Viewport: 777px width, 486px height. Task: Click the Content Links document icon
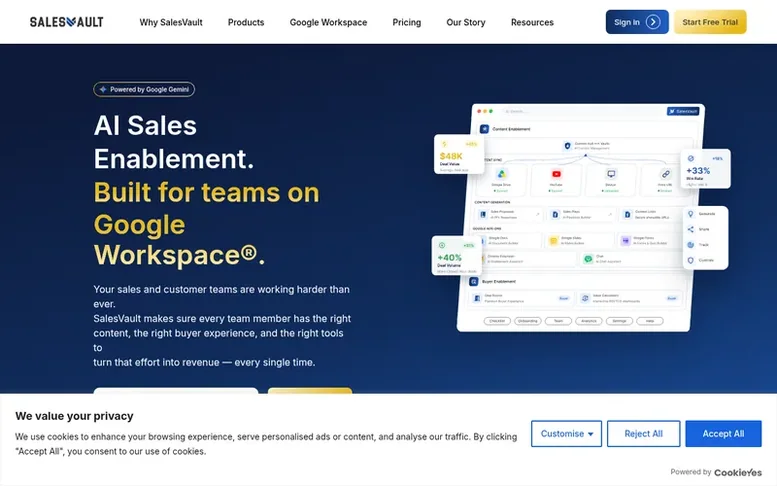627,214
